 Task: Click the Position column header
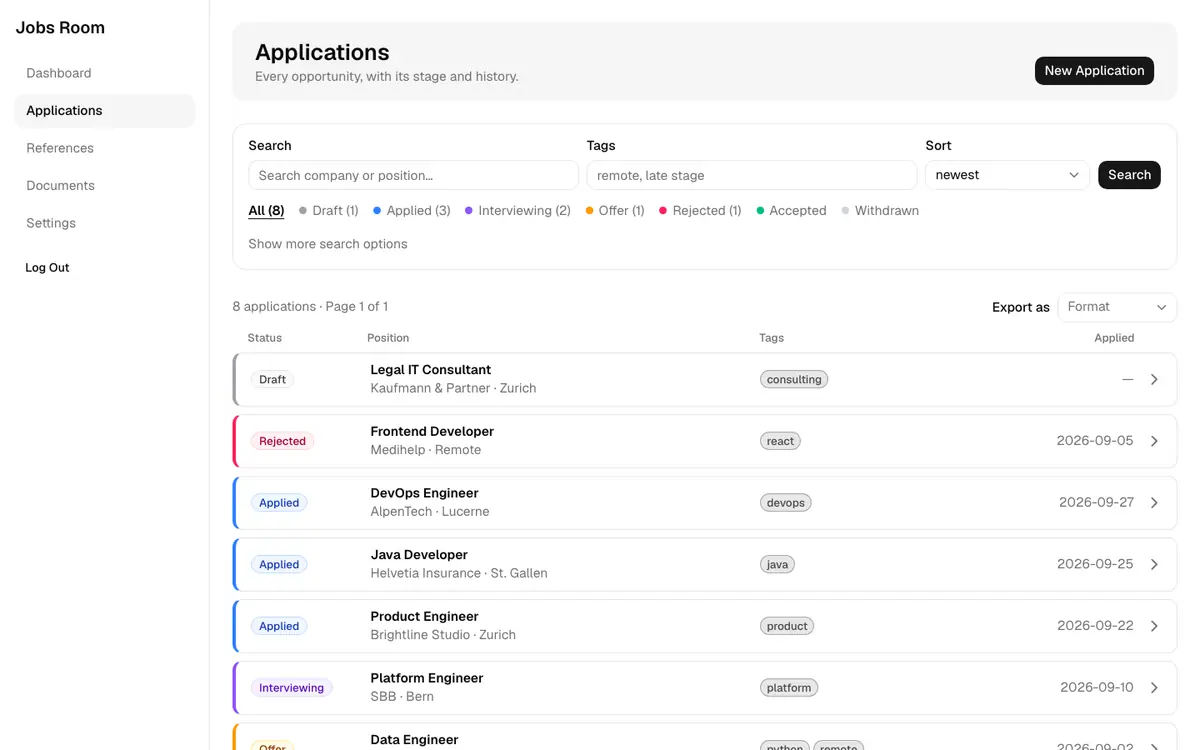tap(388, 338)
